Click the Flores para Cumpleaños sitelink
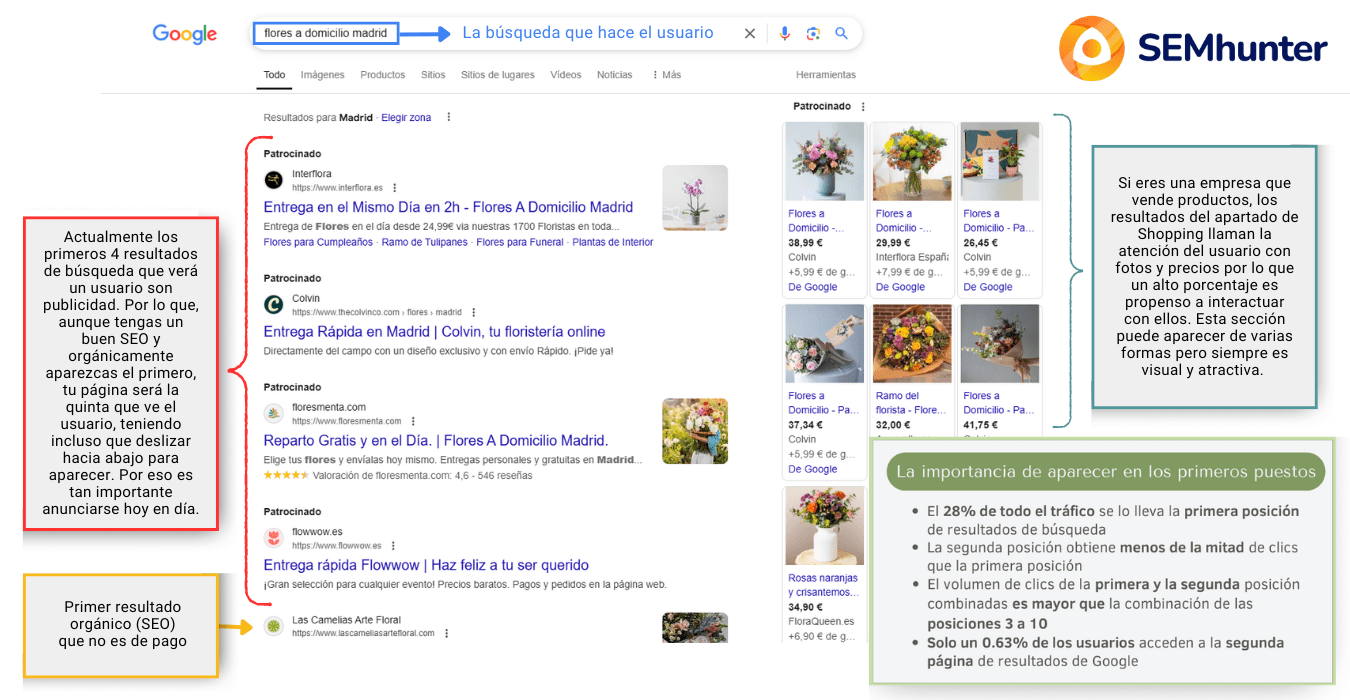This screenshot has width=1350, height=700. 318,242
